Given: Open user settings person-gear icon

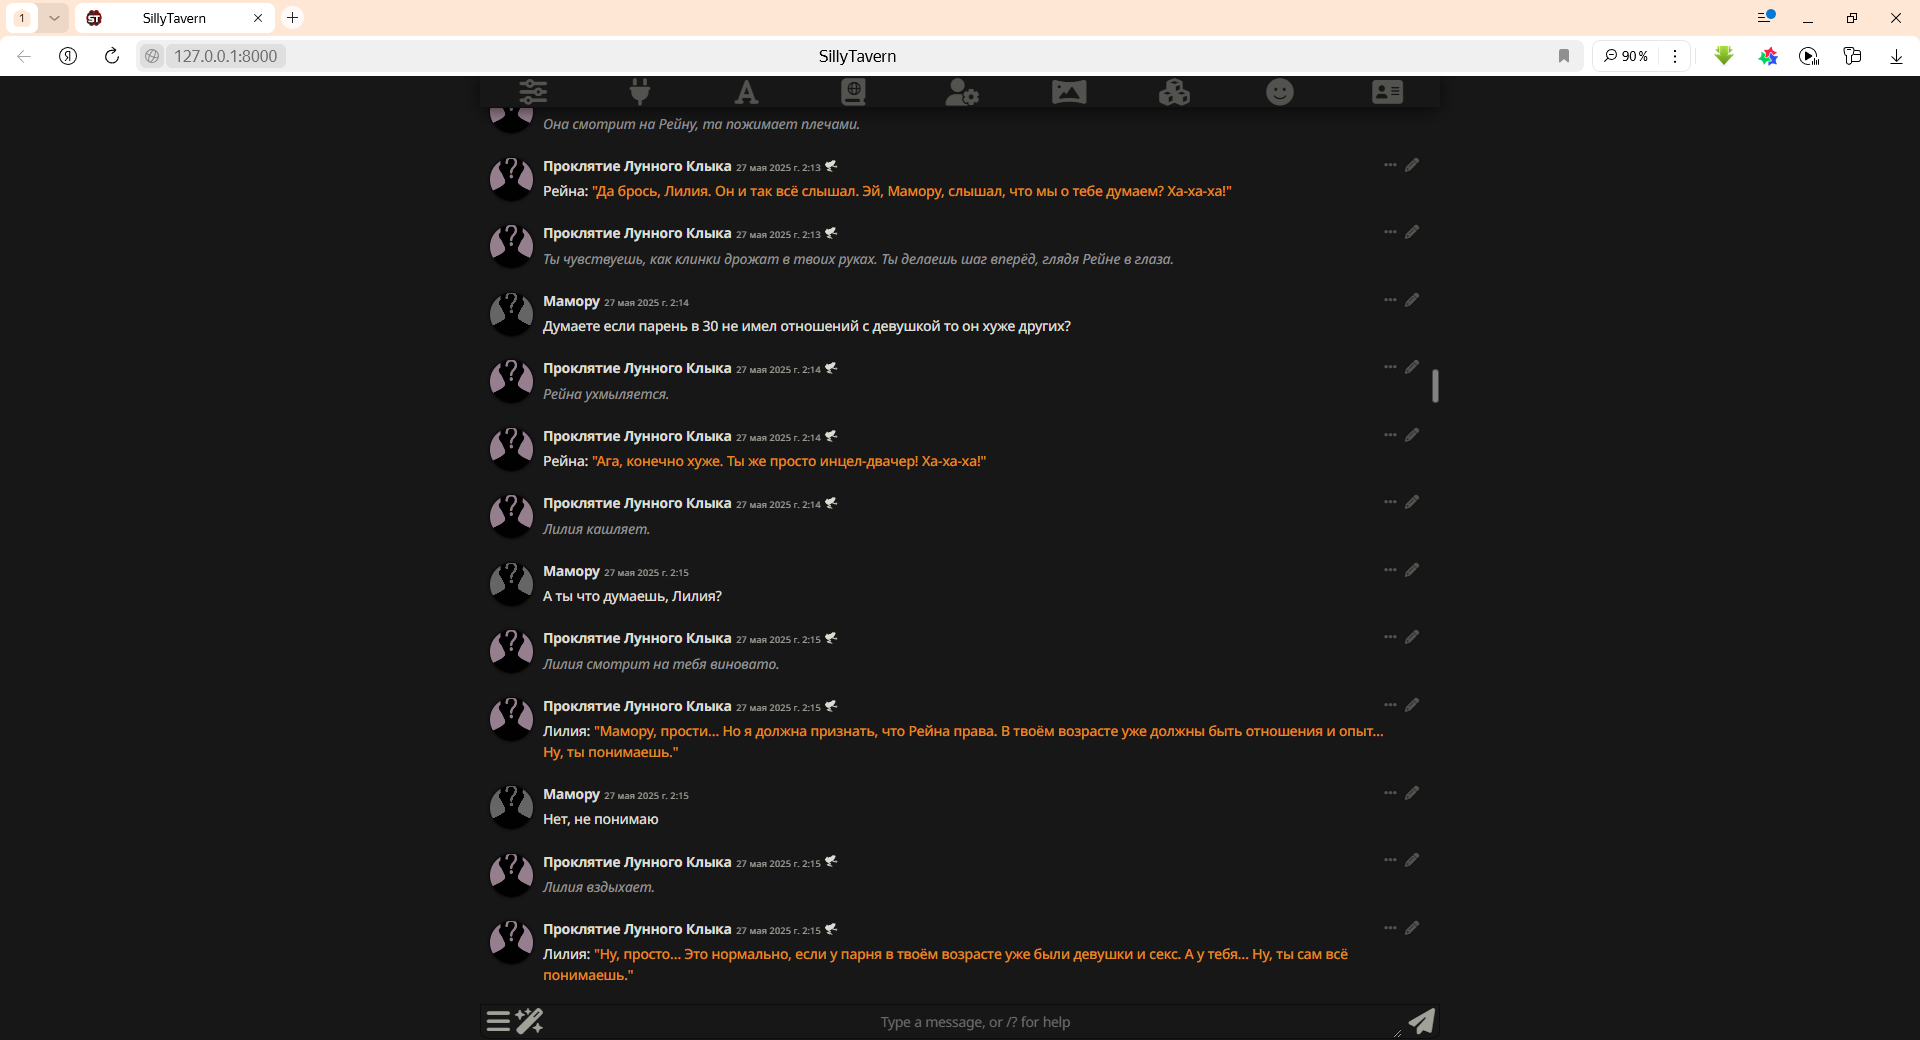Looking at the screenshot, I should click(x=961, y=92).
